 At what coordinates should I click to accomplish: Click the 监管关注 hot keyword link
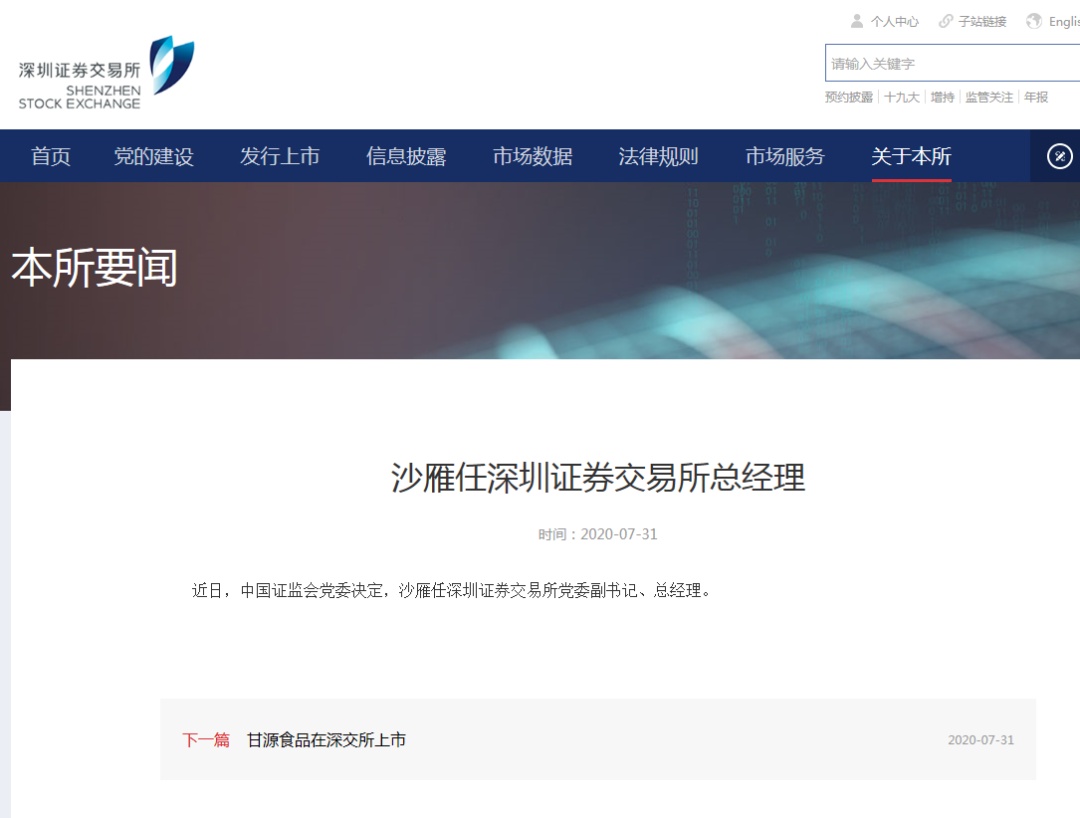[988, 97]
